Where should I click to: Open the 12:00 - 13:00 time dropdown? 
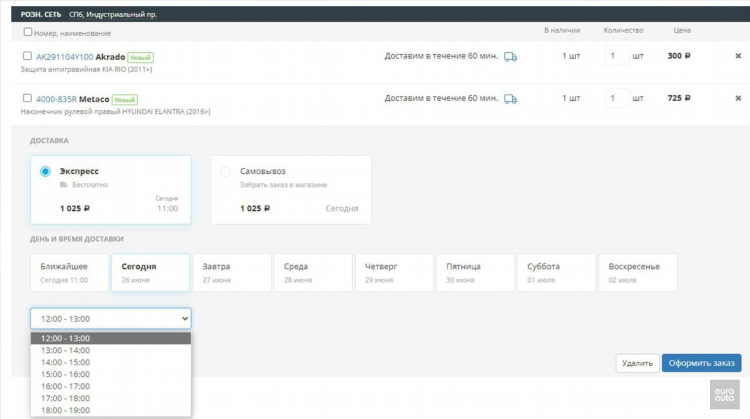(110, 319)
